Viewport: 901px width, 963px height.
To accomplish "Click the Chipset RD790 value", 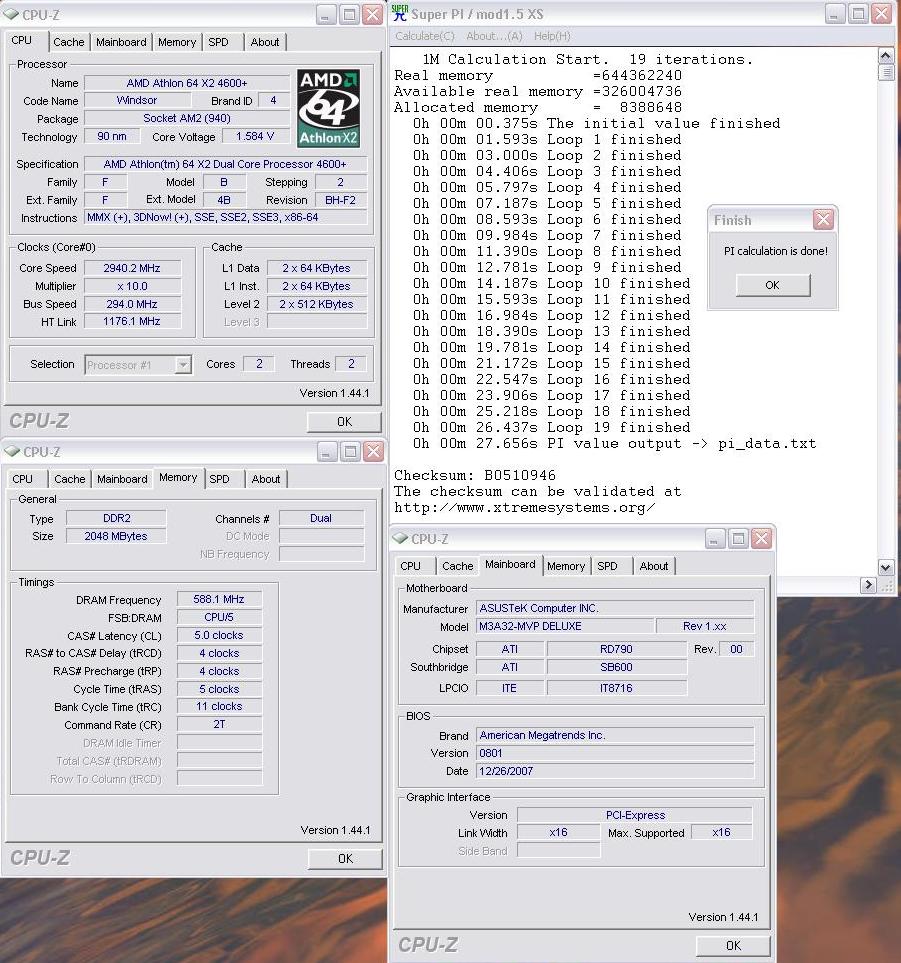I will [616, 649].
